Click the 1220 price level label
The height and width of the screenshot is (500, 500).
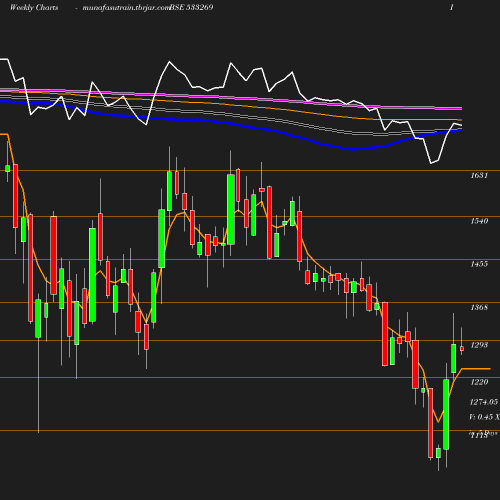(479, 382)
